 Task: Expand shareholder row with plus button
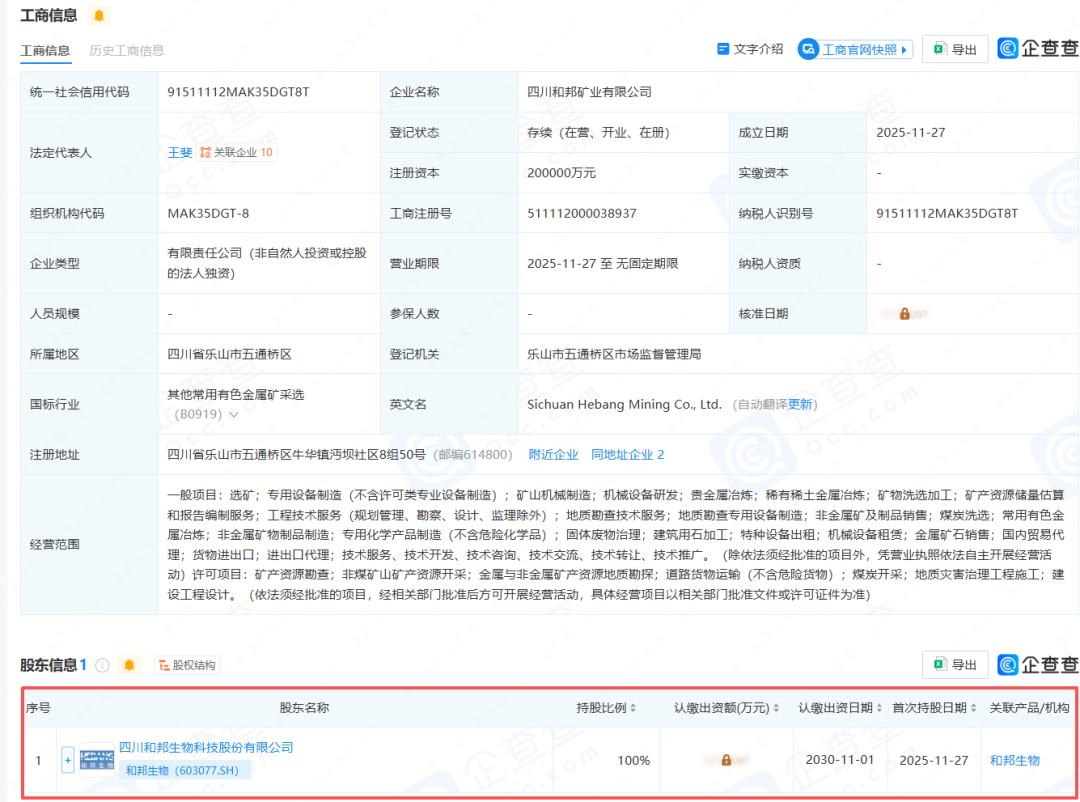click(68, 760)
